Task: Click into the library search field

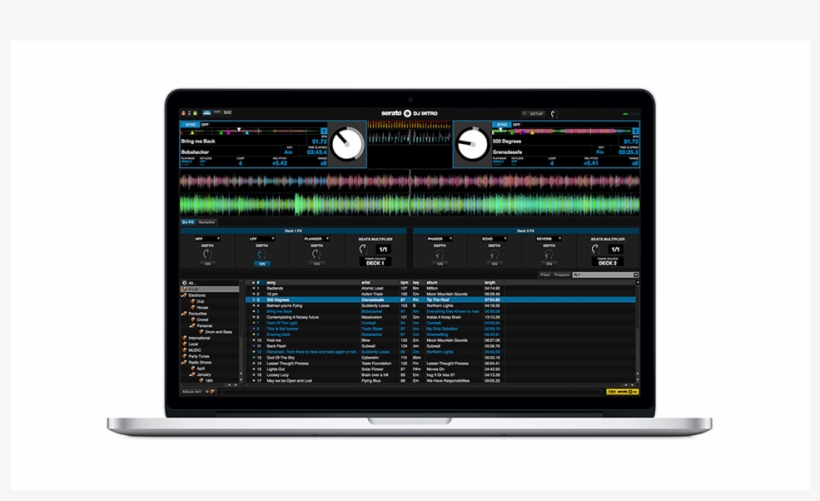Action: point(603,275)
